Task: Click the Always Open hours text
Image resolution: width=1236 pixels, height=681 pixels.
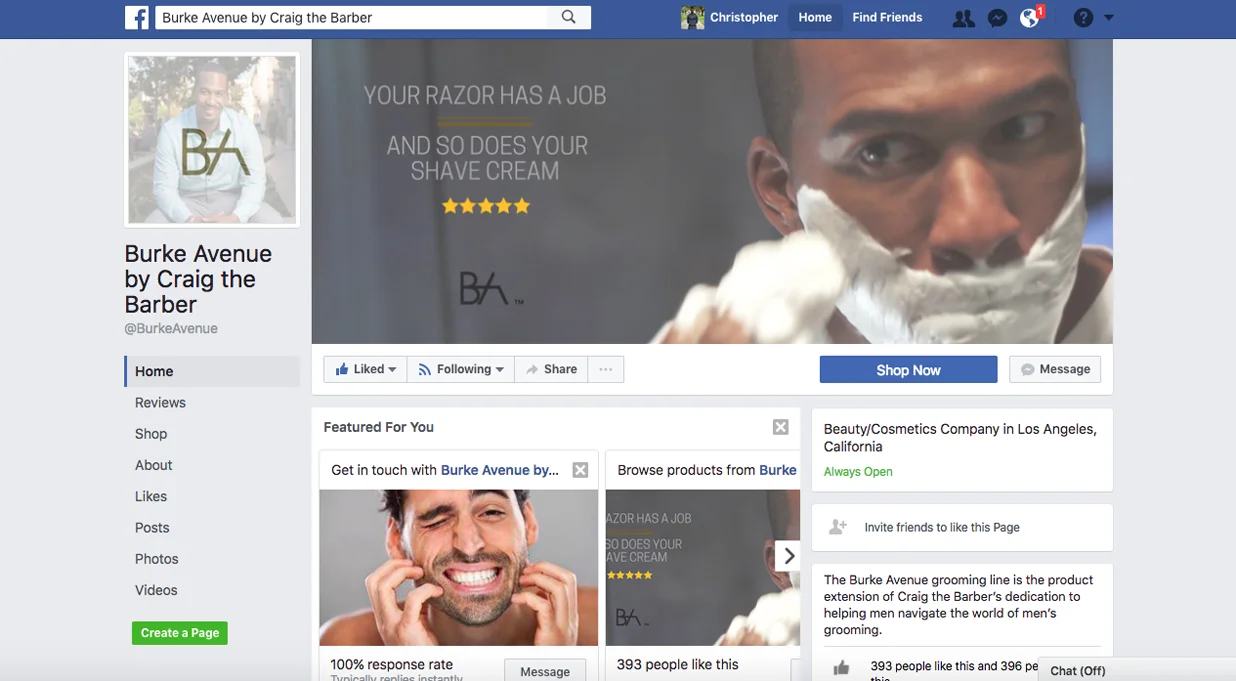Action: pyautogui.click(x=858, y=472)
